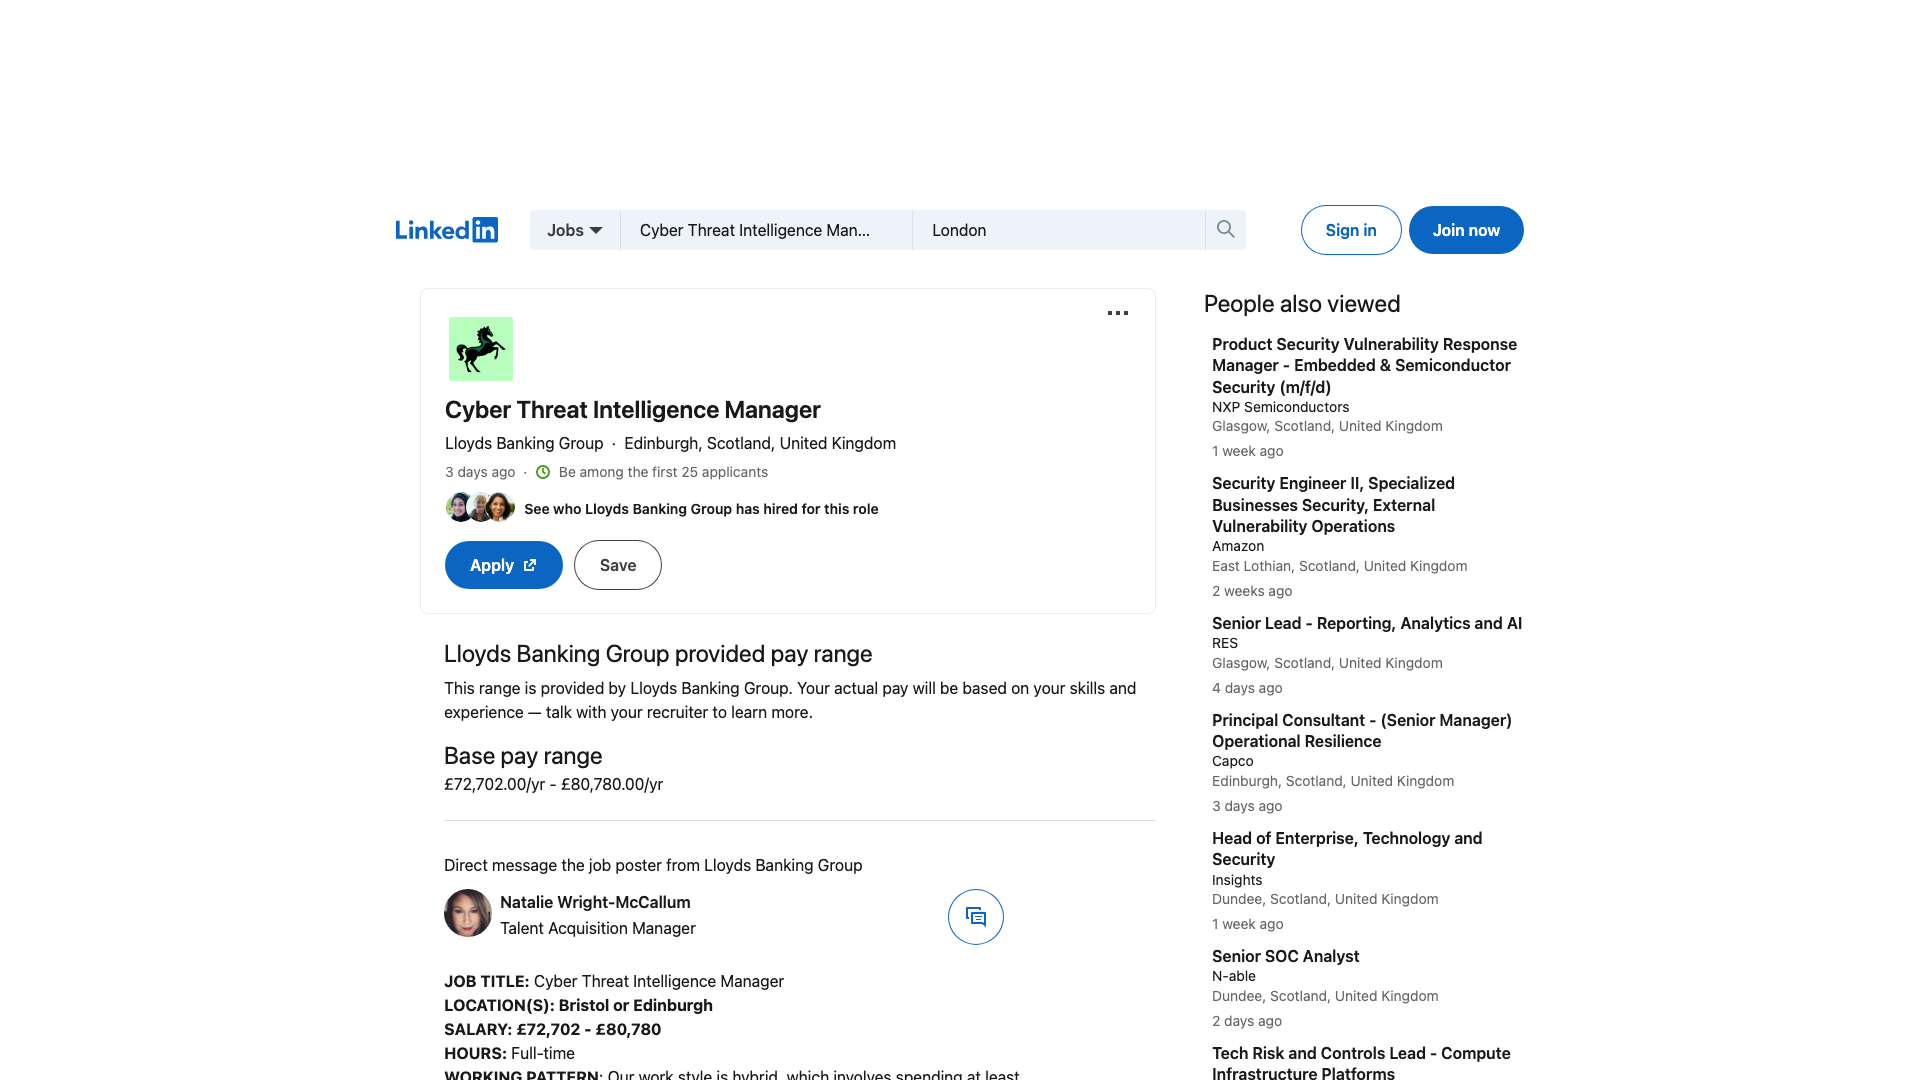Open the Senior SOC Analyst job
The height and width of the screenshot is (1080, 1920).
coord(1286,956)
